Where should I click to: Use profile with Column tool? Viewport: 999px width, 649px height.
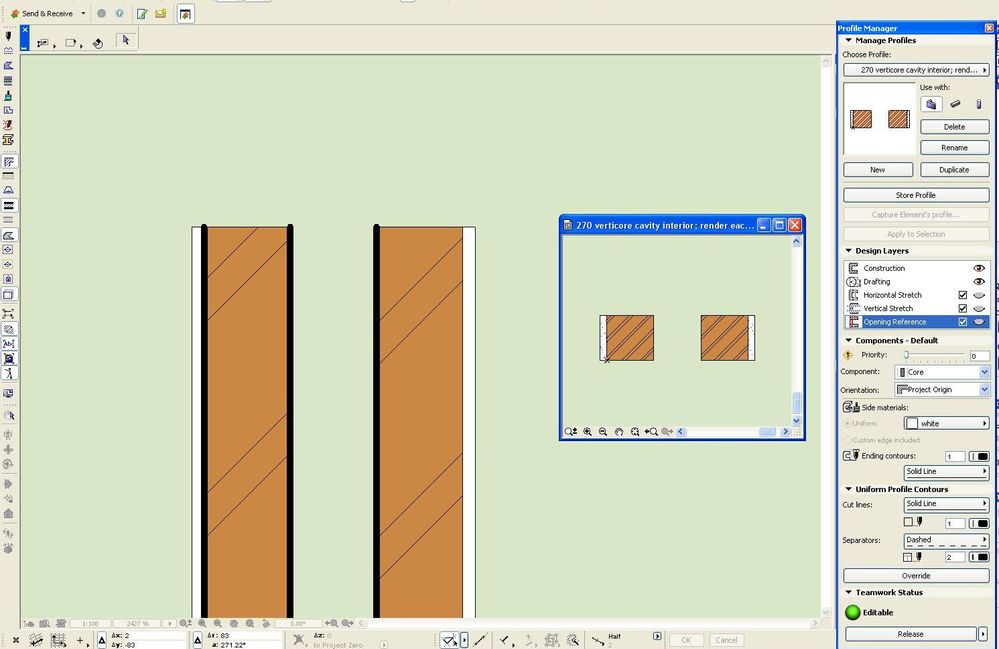(979, 104)
